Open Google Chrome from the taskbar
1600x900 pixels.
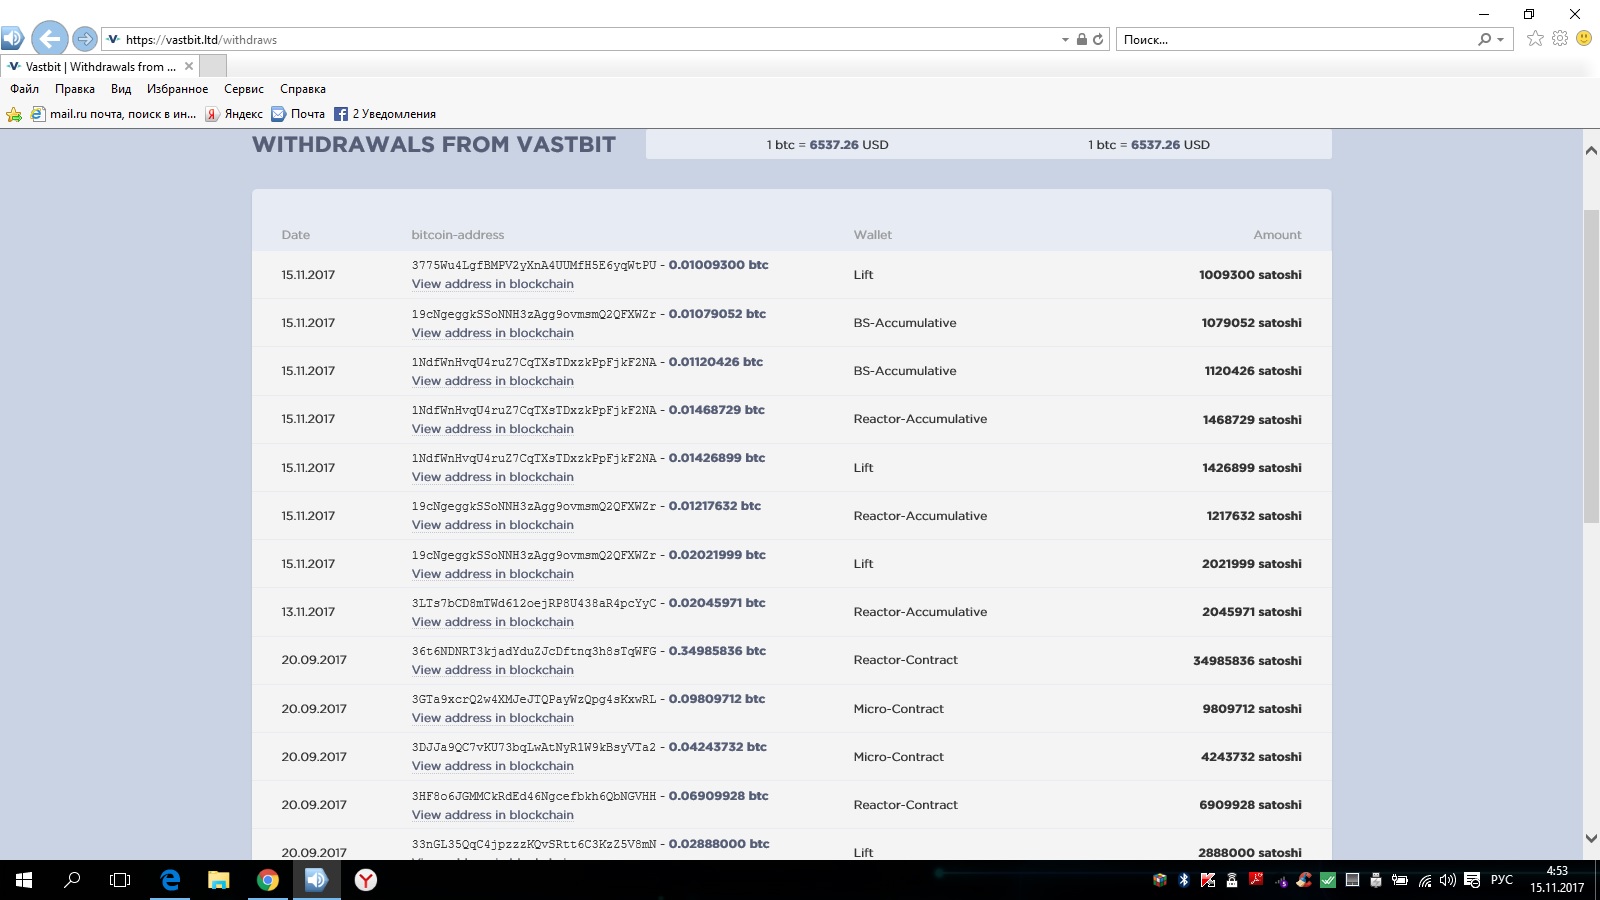coord(268,880)
